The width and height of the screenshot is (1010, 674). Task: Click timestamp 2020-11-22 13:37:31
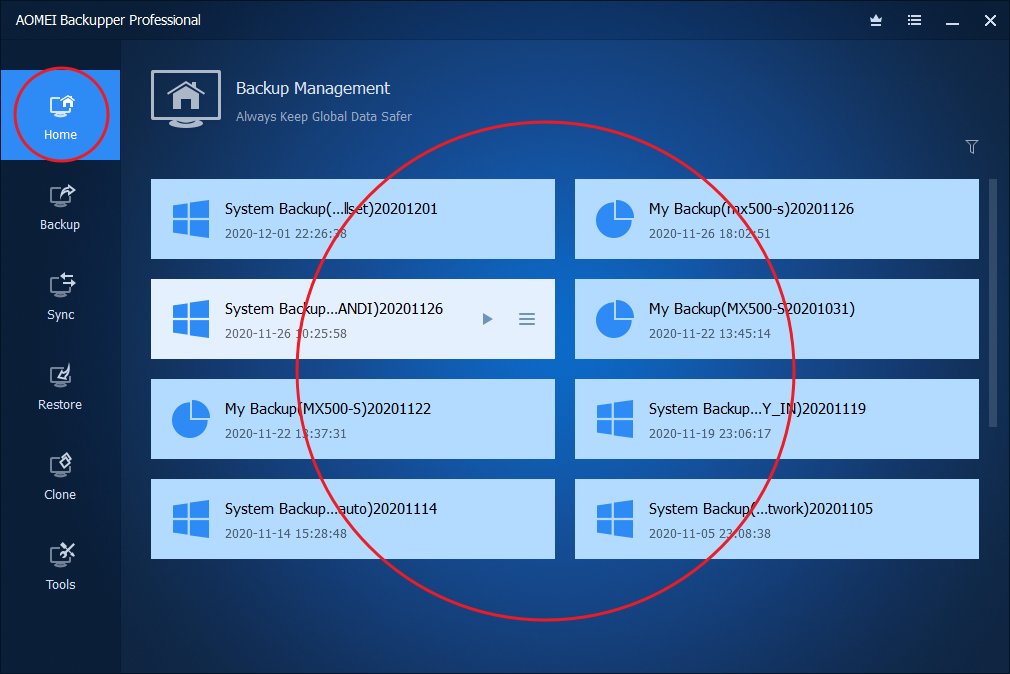[285, 434]
